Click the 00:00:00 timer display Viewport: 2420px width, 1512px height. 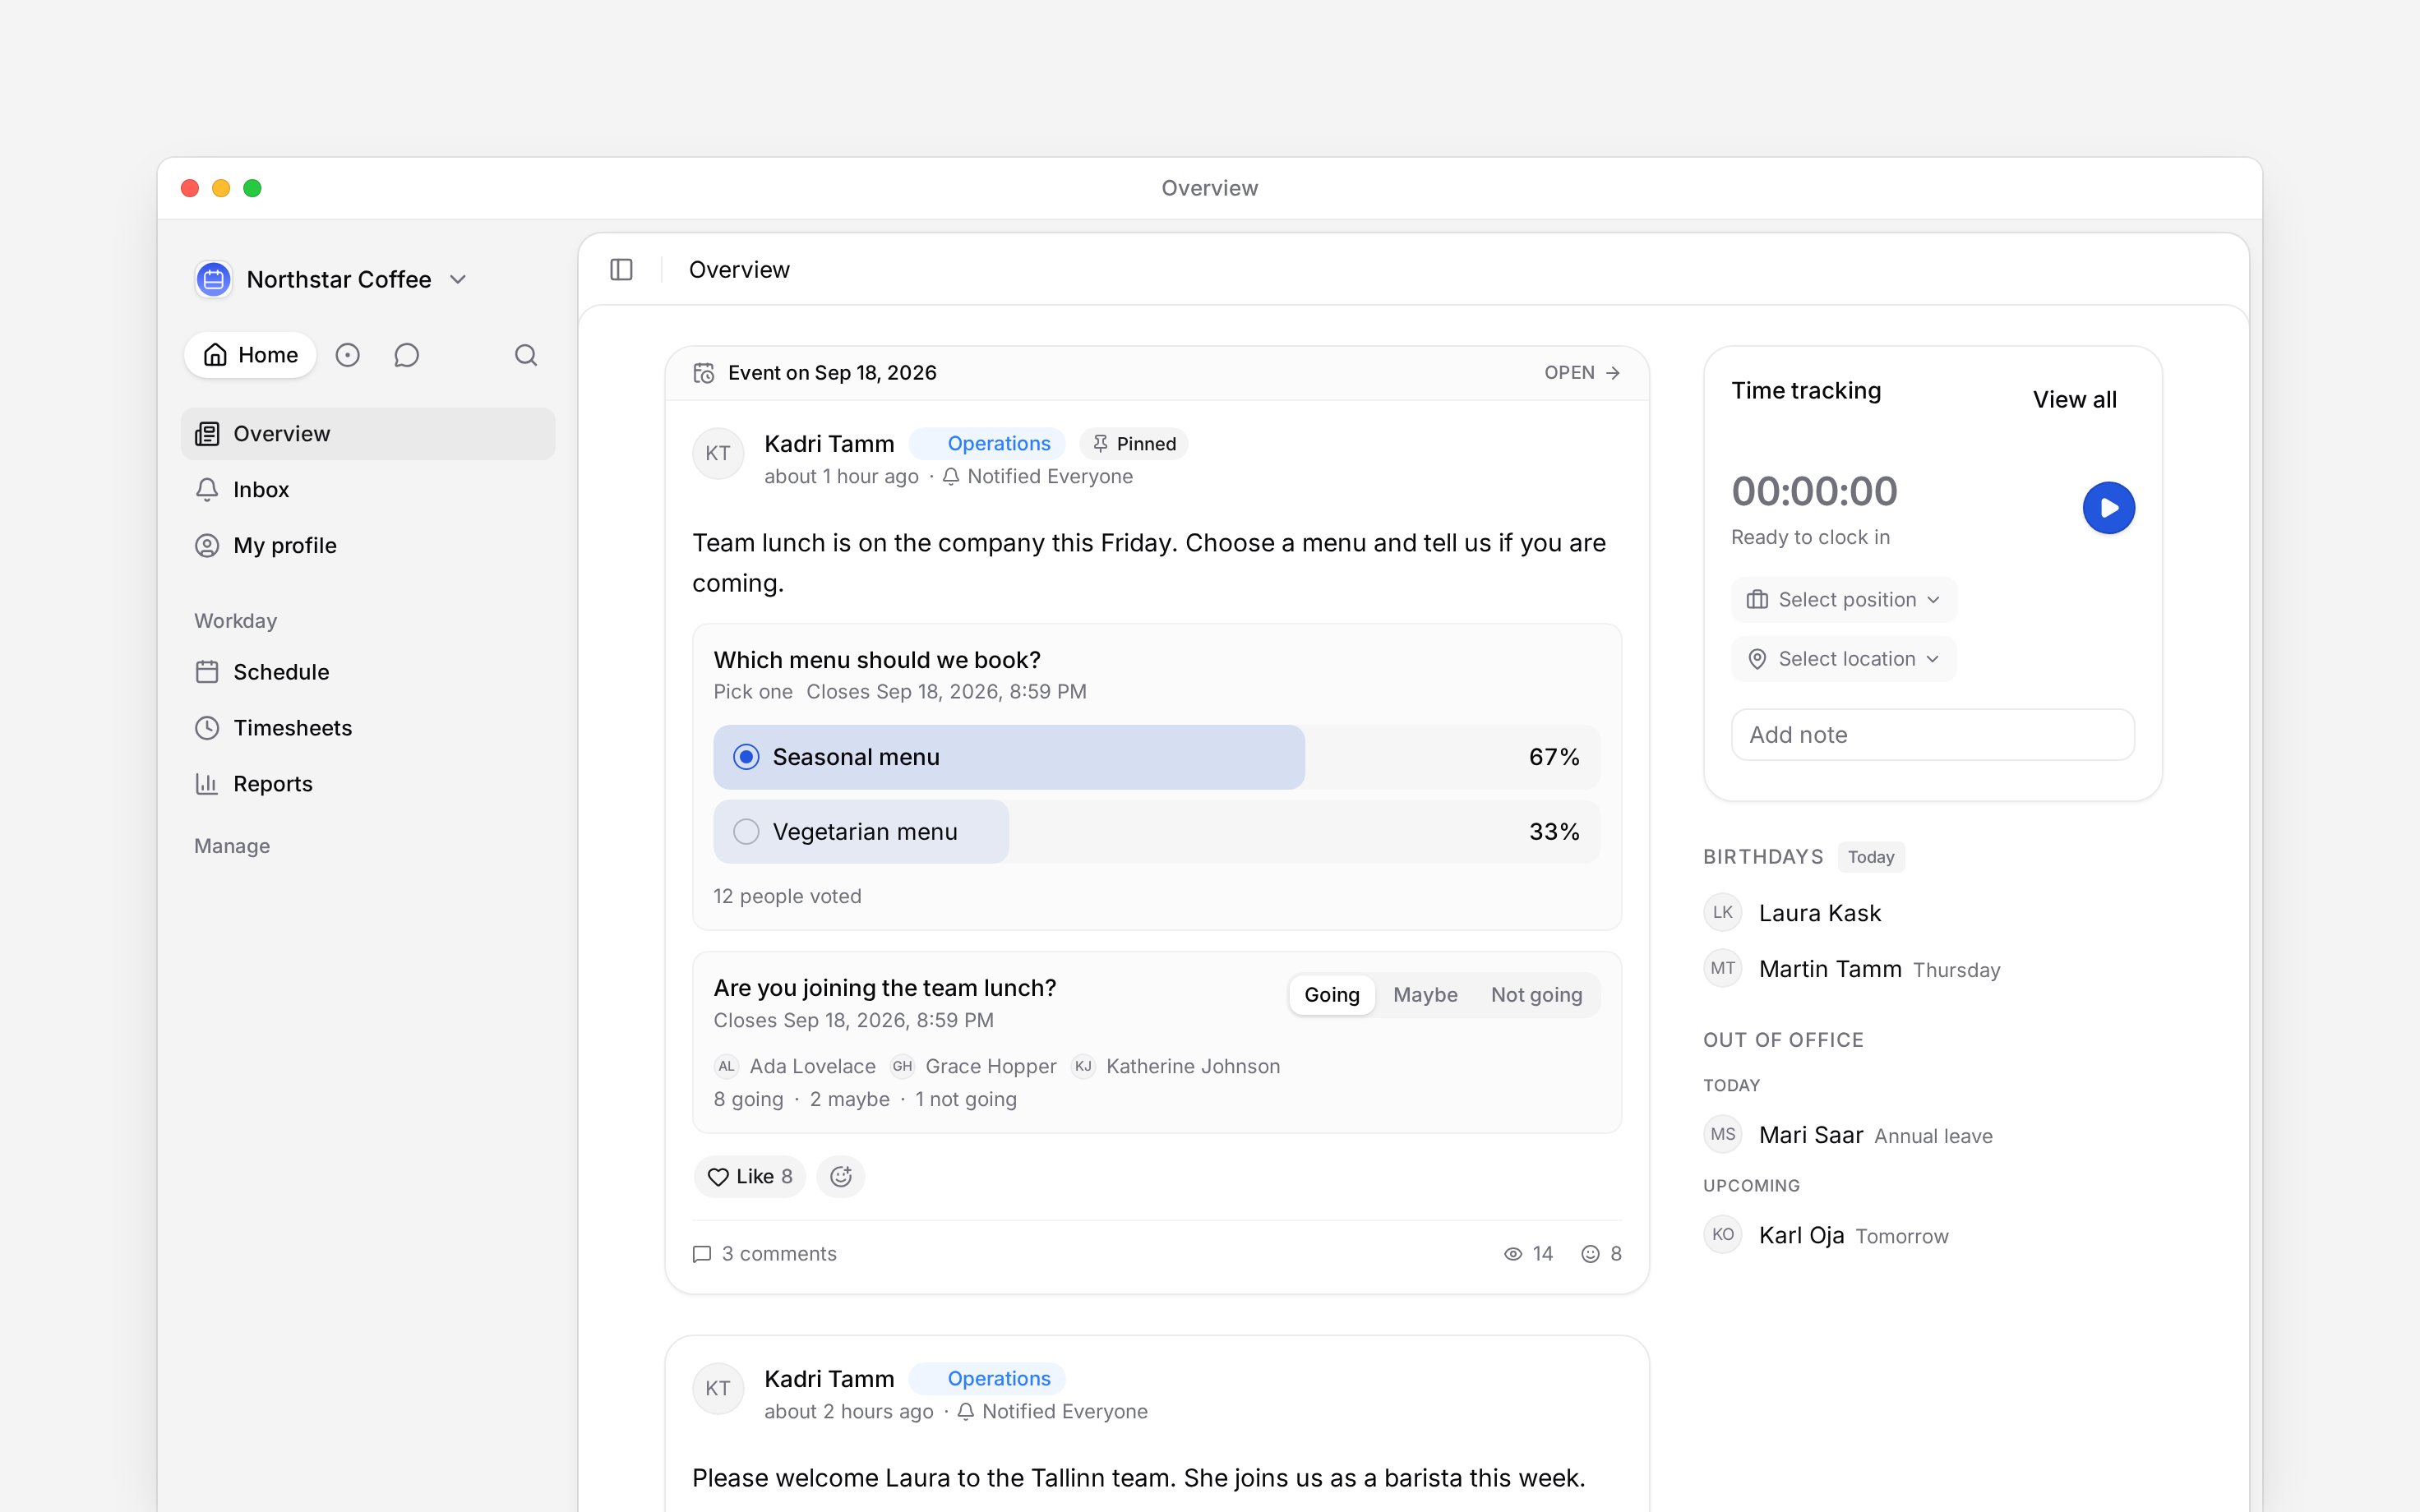(1814, 492)
